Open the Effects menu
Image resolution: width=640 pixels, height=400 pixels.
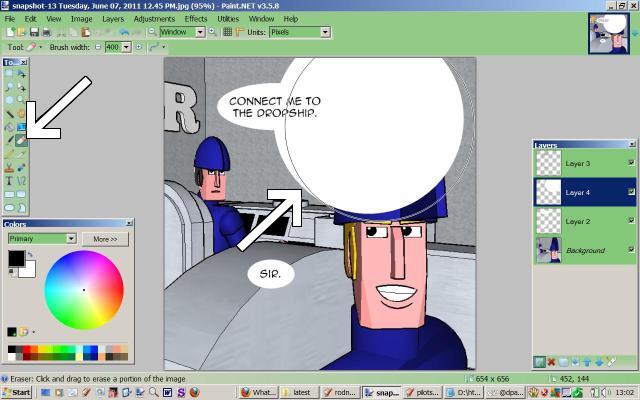pyautogui.click(x=196, y=18)
